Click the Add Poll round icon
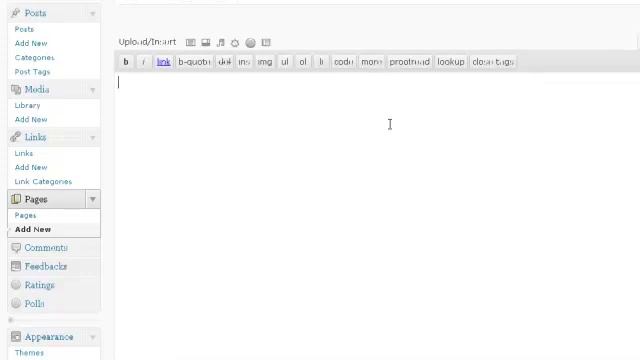640x360 pixels. (x=251, y=42)
